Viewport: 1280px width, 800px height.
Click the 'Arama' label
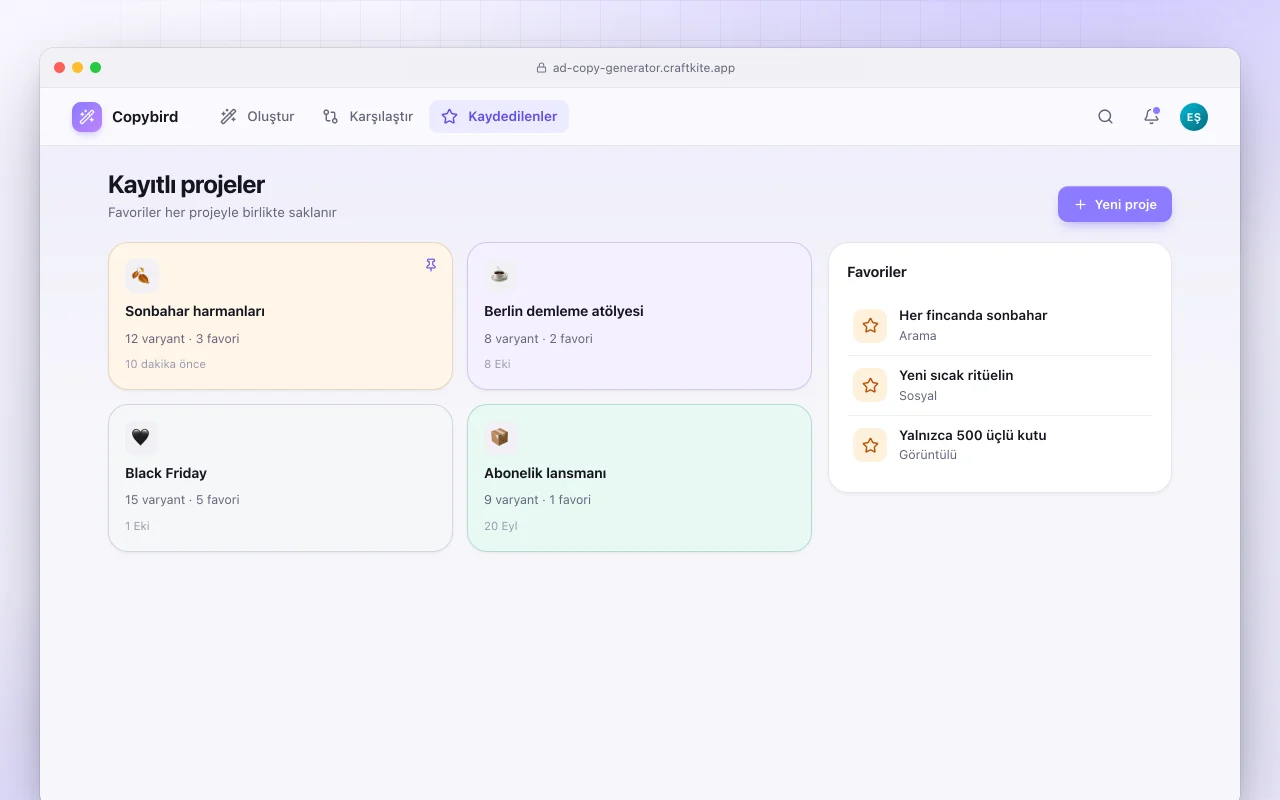[918, 336]
